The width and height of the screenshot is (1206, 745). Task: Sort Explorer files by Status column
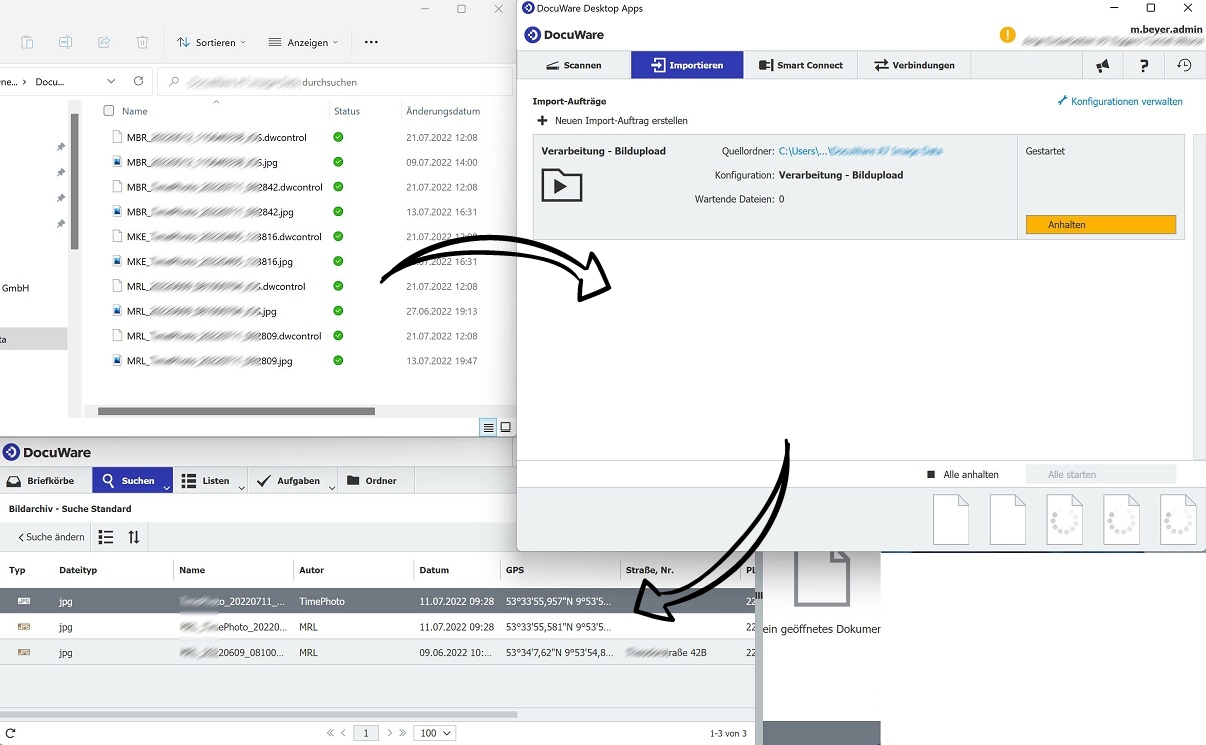click(347, 111)
